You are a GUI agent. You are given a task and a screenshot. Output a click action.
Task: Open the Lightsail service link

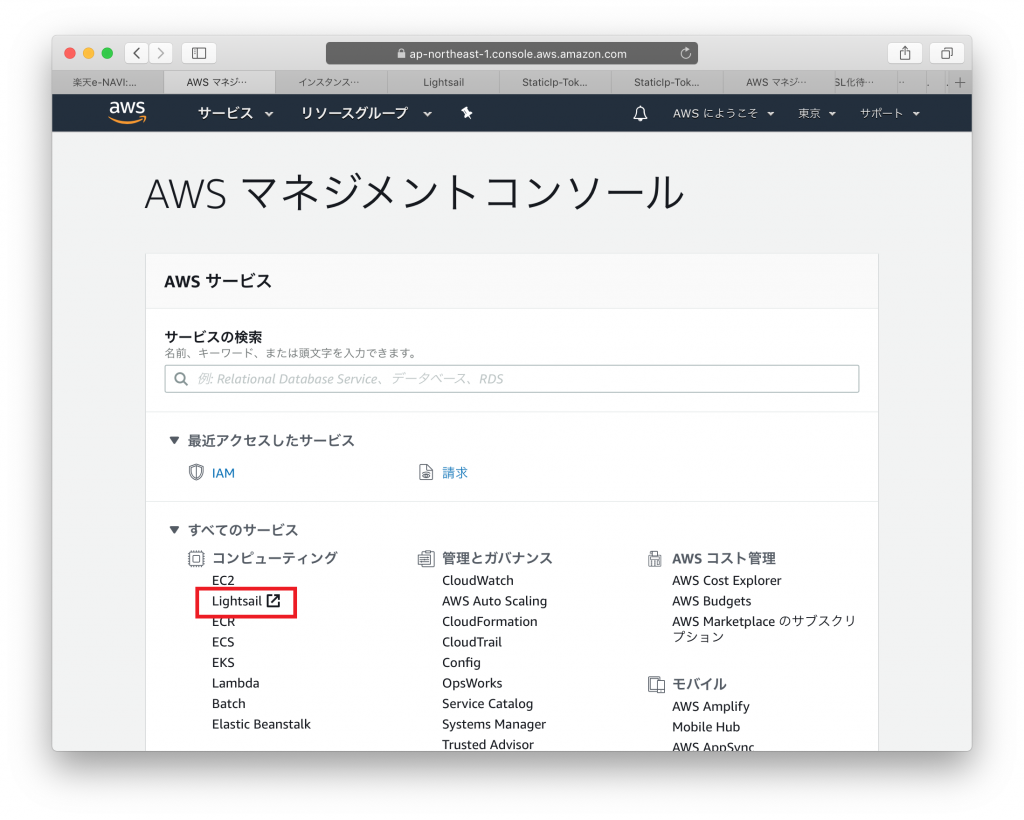point(236,601)
